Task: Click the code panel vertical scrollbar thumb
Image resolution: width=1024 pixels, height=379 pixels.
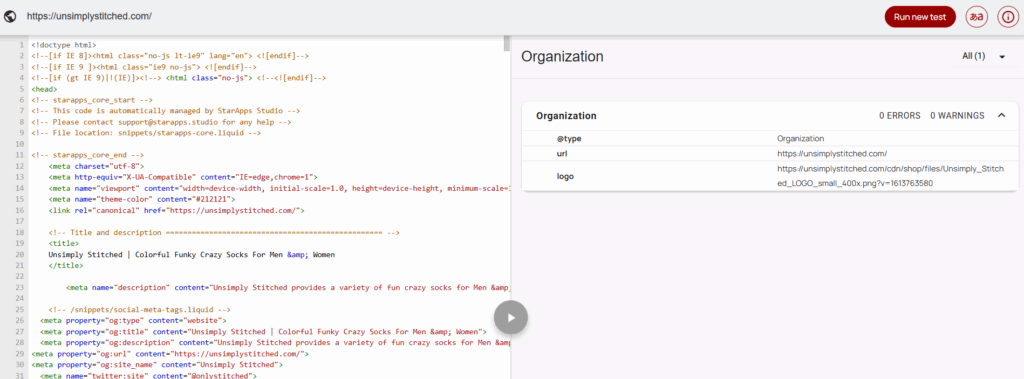Action: [506, 44]
